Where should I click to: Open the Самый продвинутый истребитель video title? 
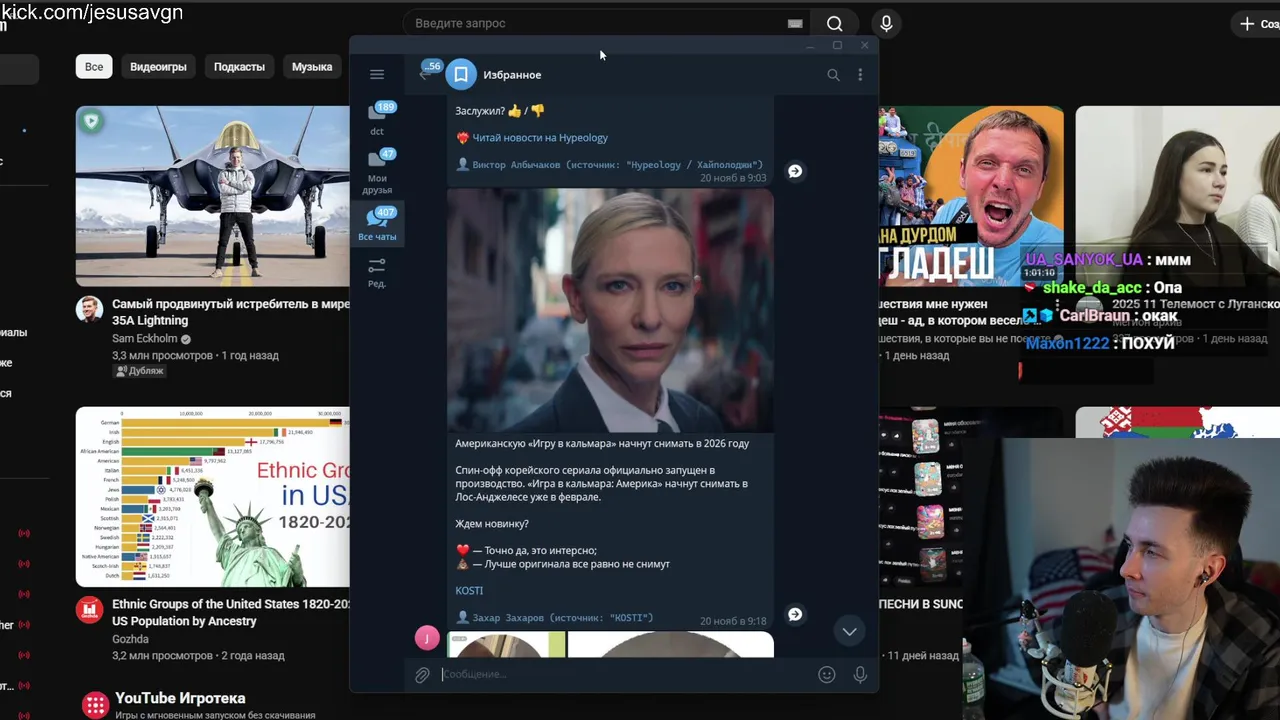coord(231,312)
